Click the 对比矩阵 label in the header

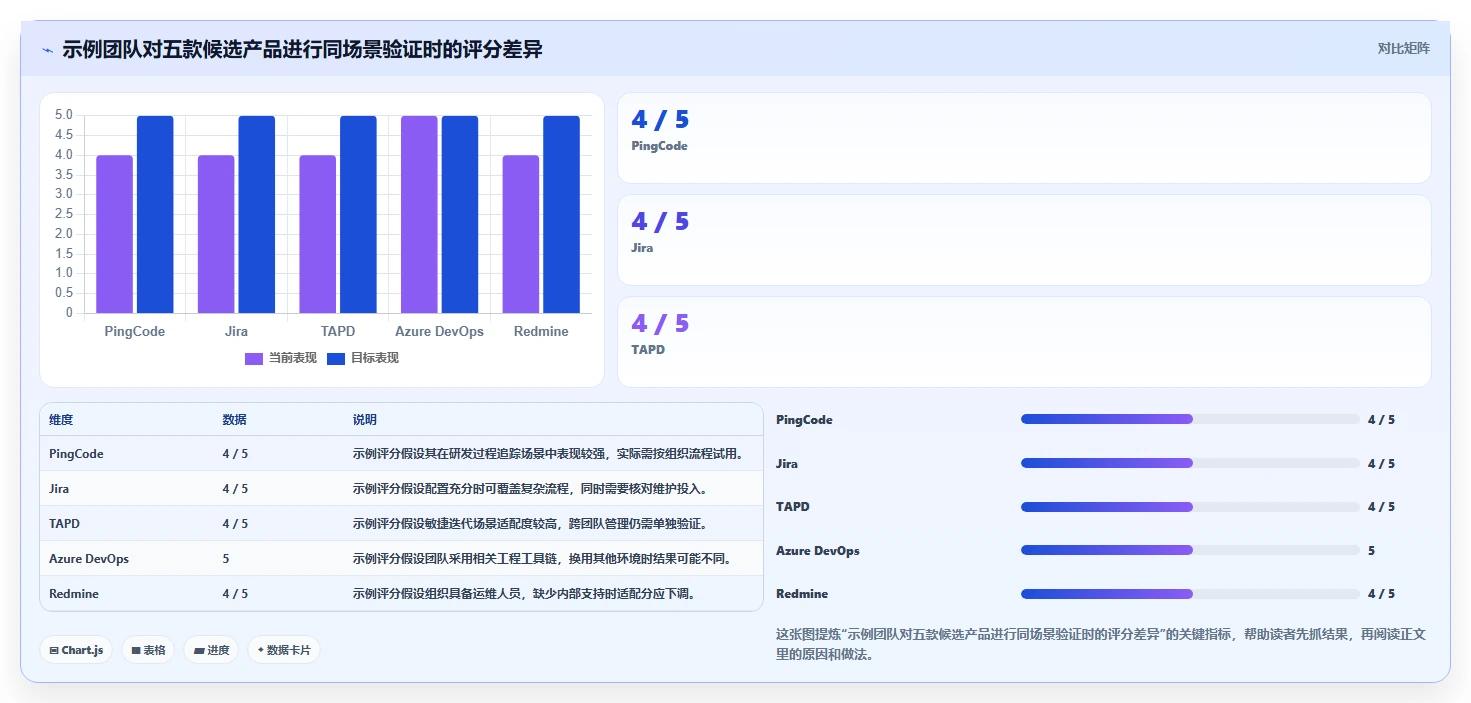pos(1403,48)
